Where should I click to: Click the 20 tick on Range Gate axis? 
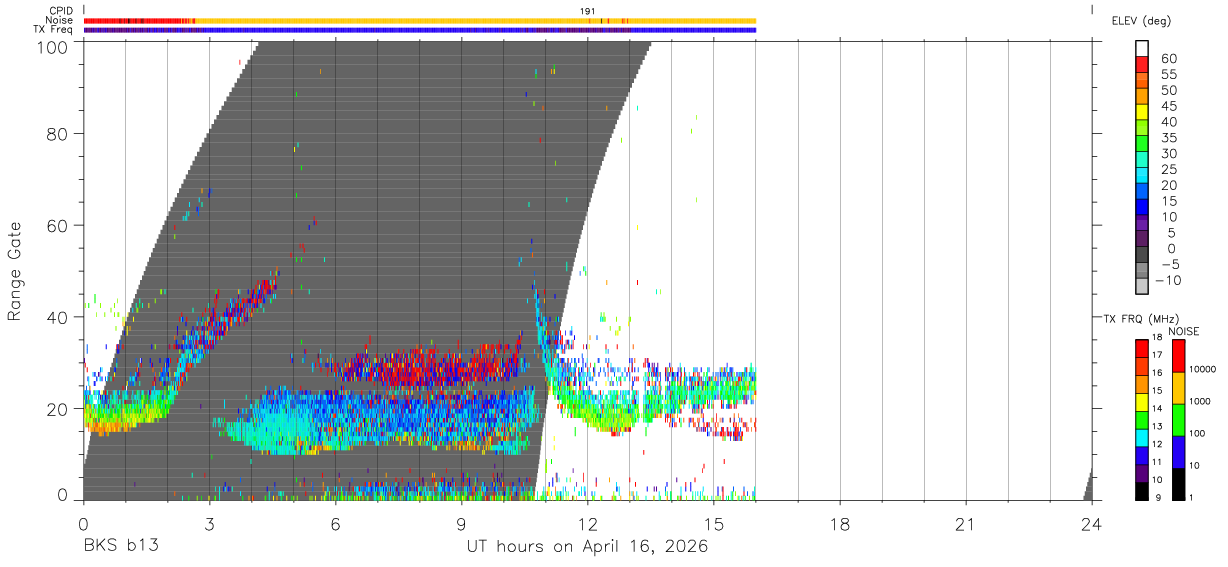pyautogui.click(x=58, y=409)
